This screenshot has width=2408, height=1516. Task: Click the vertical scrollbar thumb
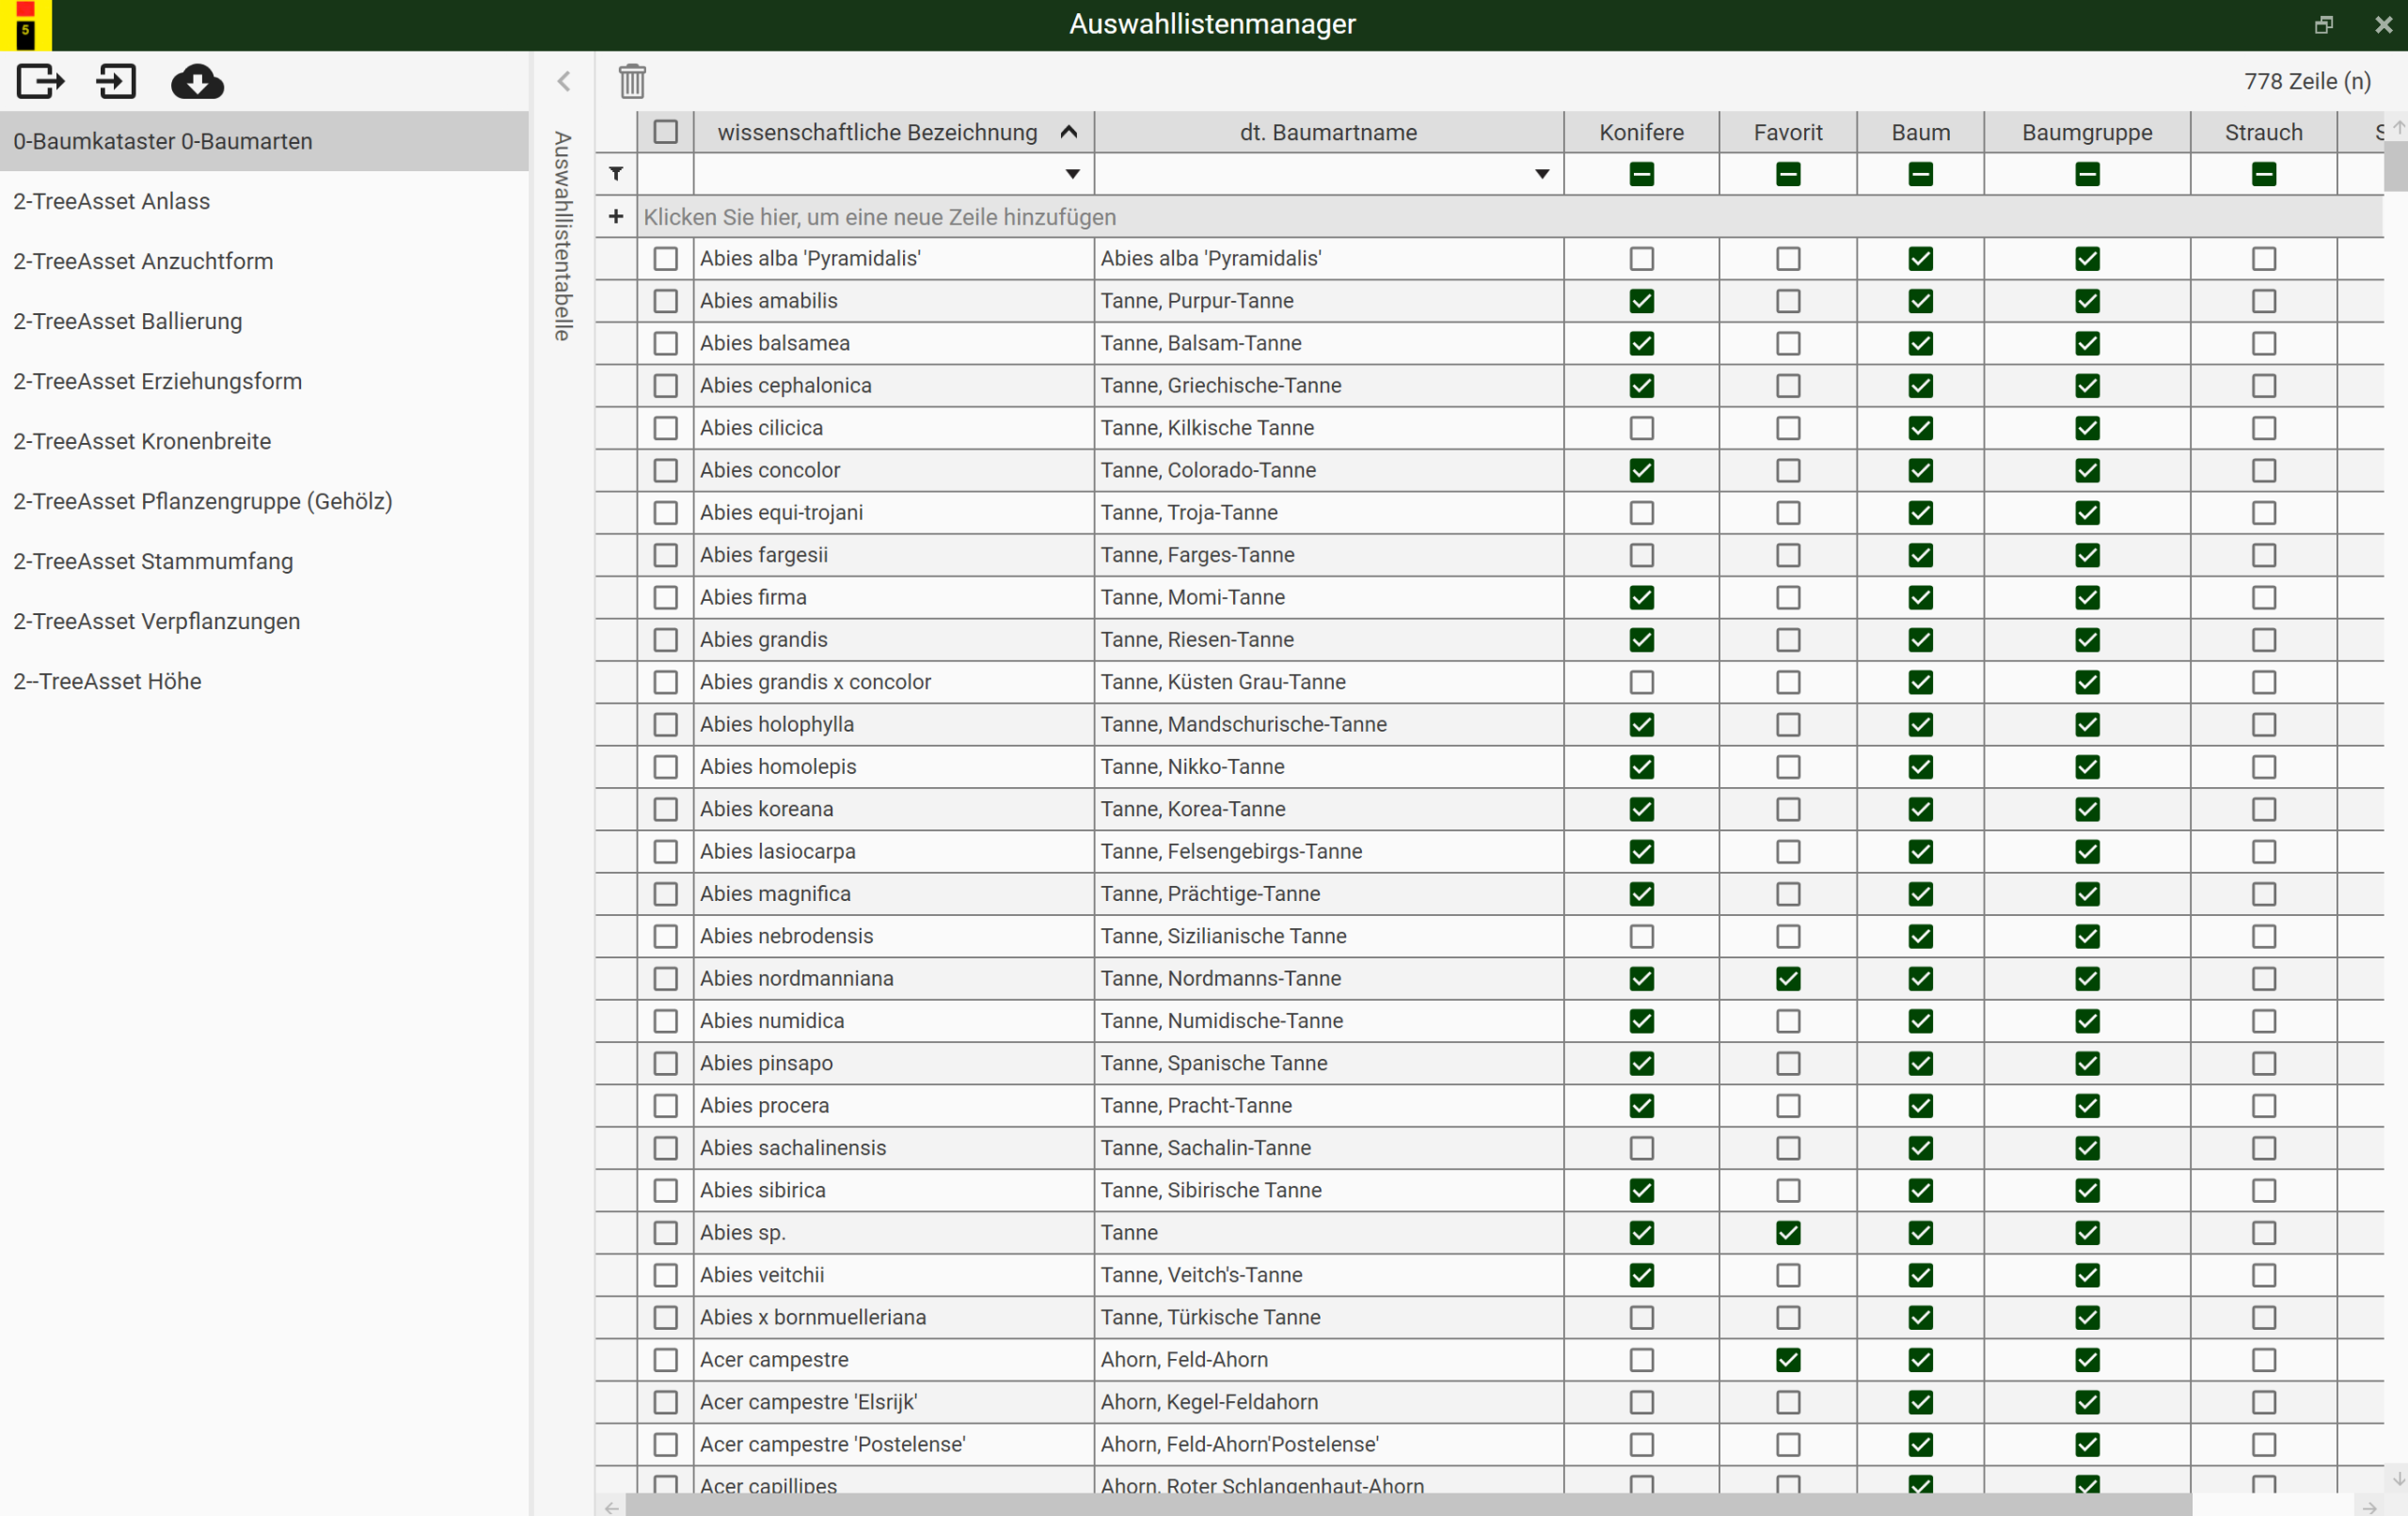pos(2396,167)
